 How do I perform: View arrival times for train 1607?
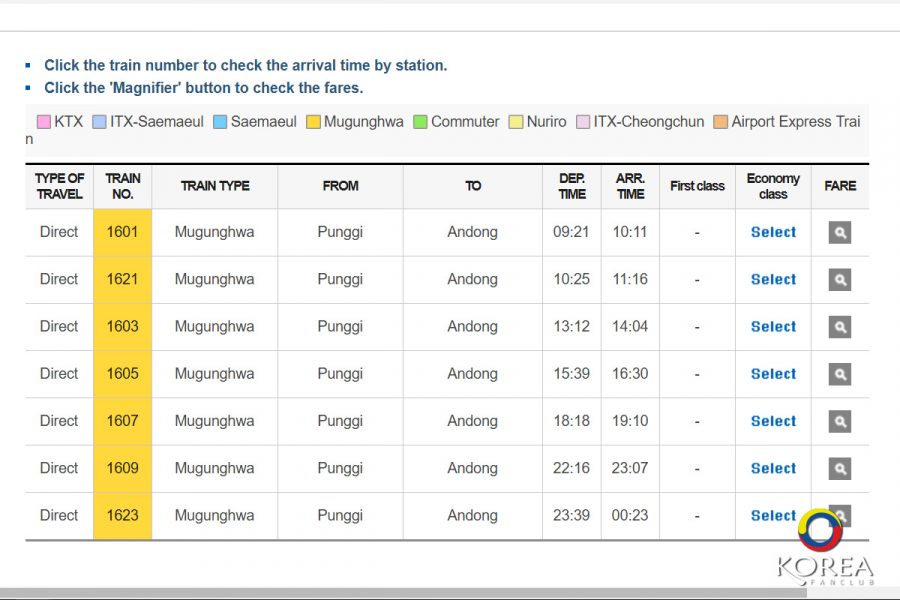pyautogui.click(x=122, y=421)
